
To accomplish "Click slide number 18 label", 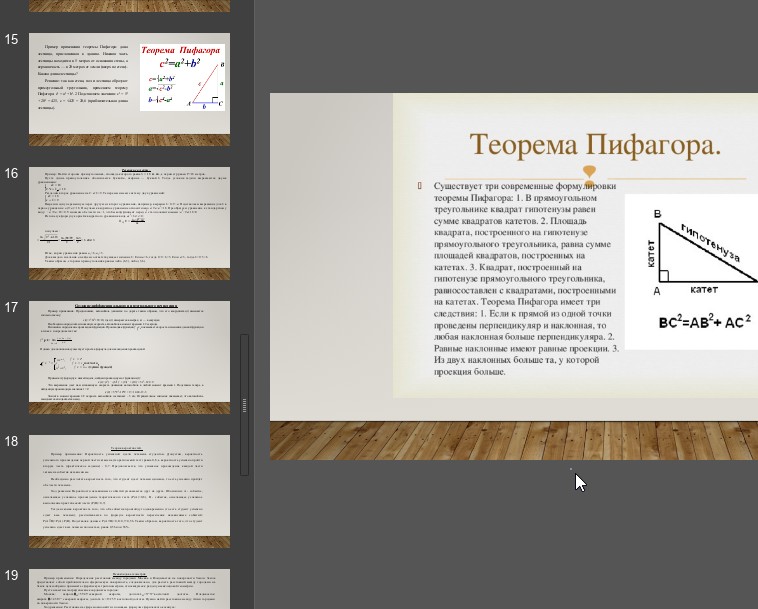I will [x=11, y=441].
